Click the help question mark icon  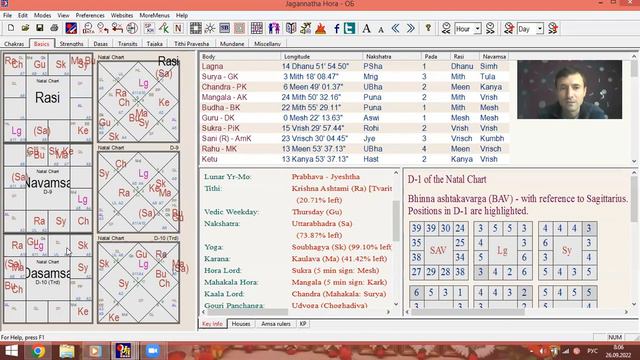click(428, 28)
